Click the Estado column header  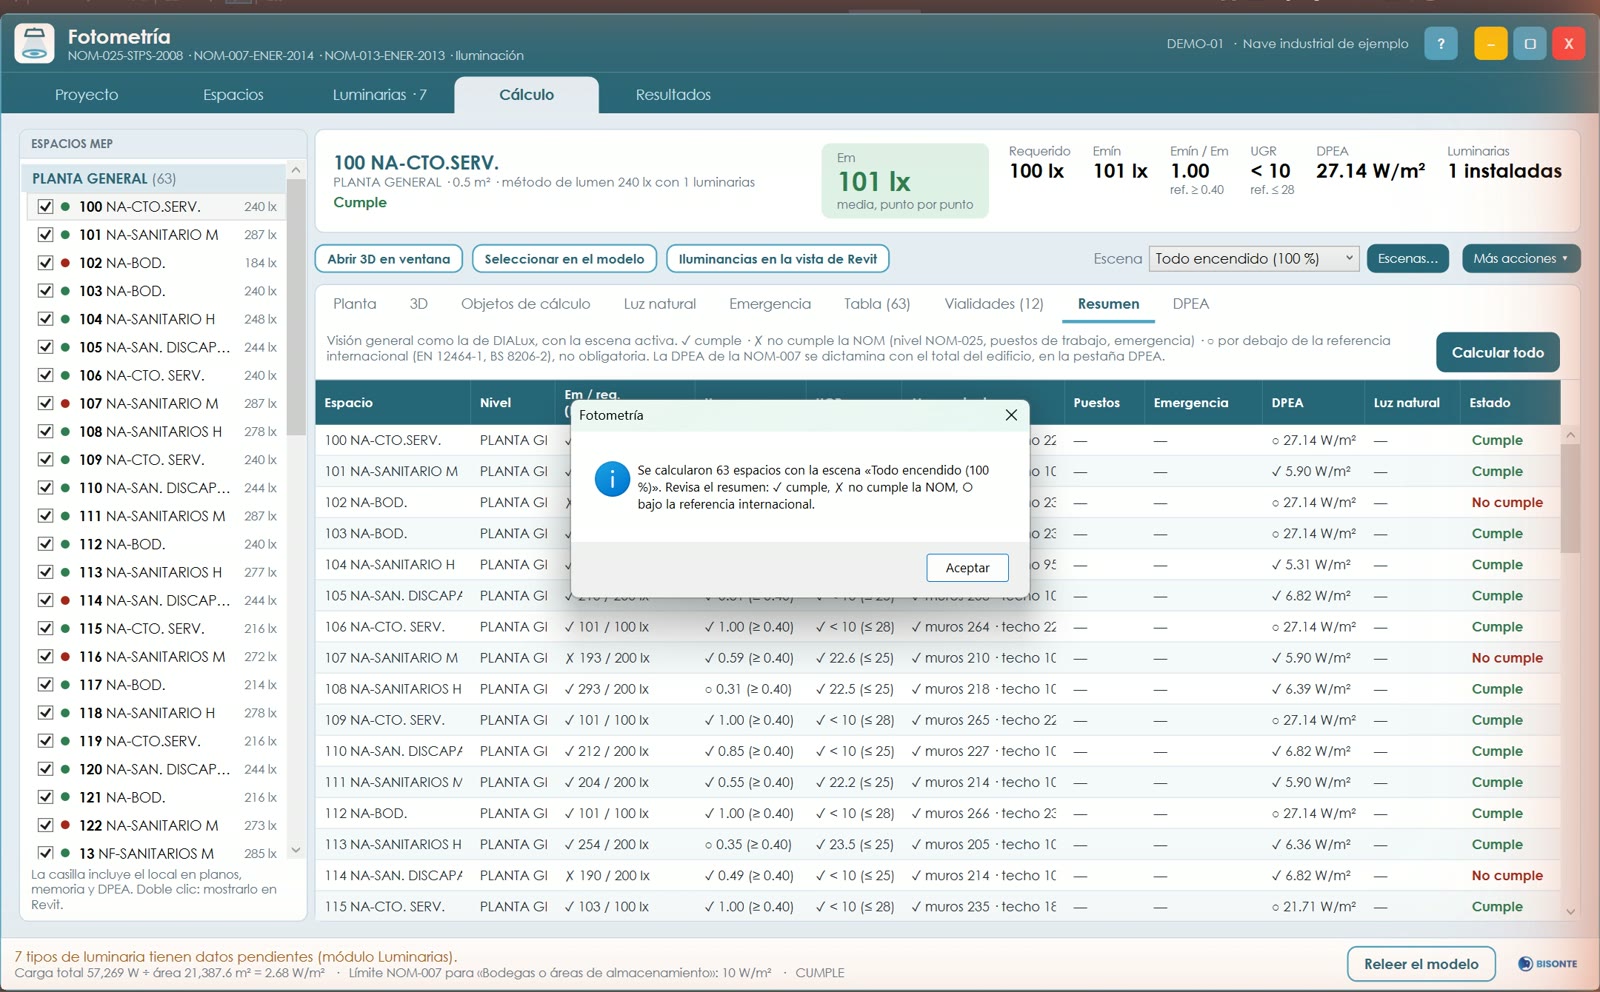point(1510,403)
